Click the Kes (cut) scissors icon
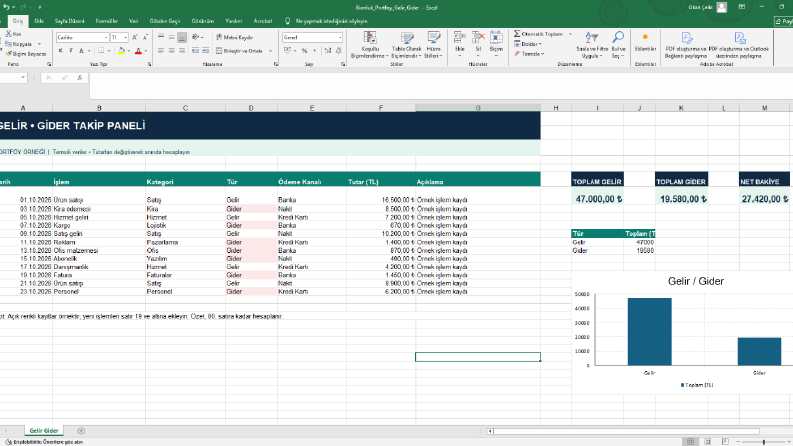 point(9,34)
